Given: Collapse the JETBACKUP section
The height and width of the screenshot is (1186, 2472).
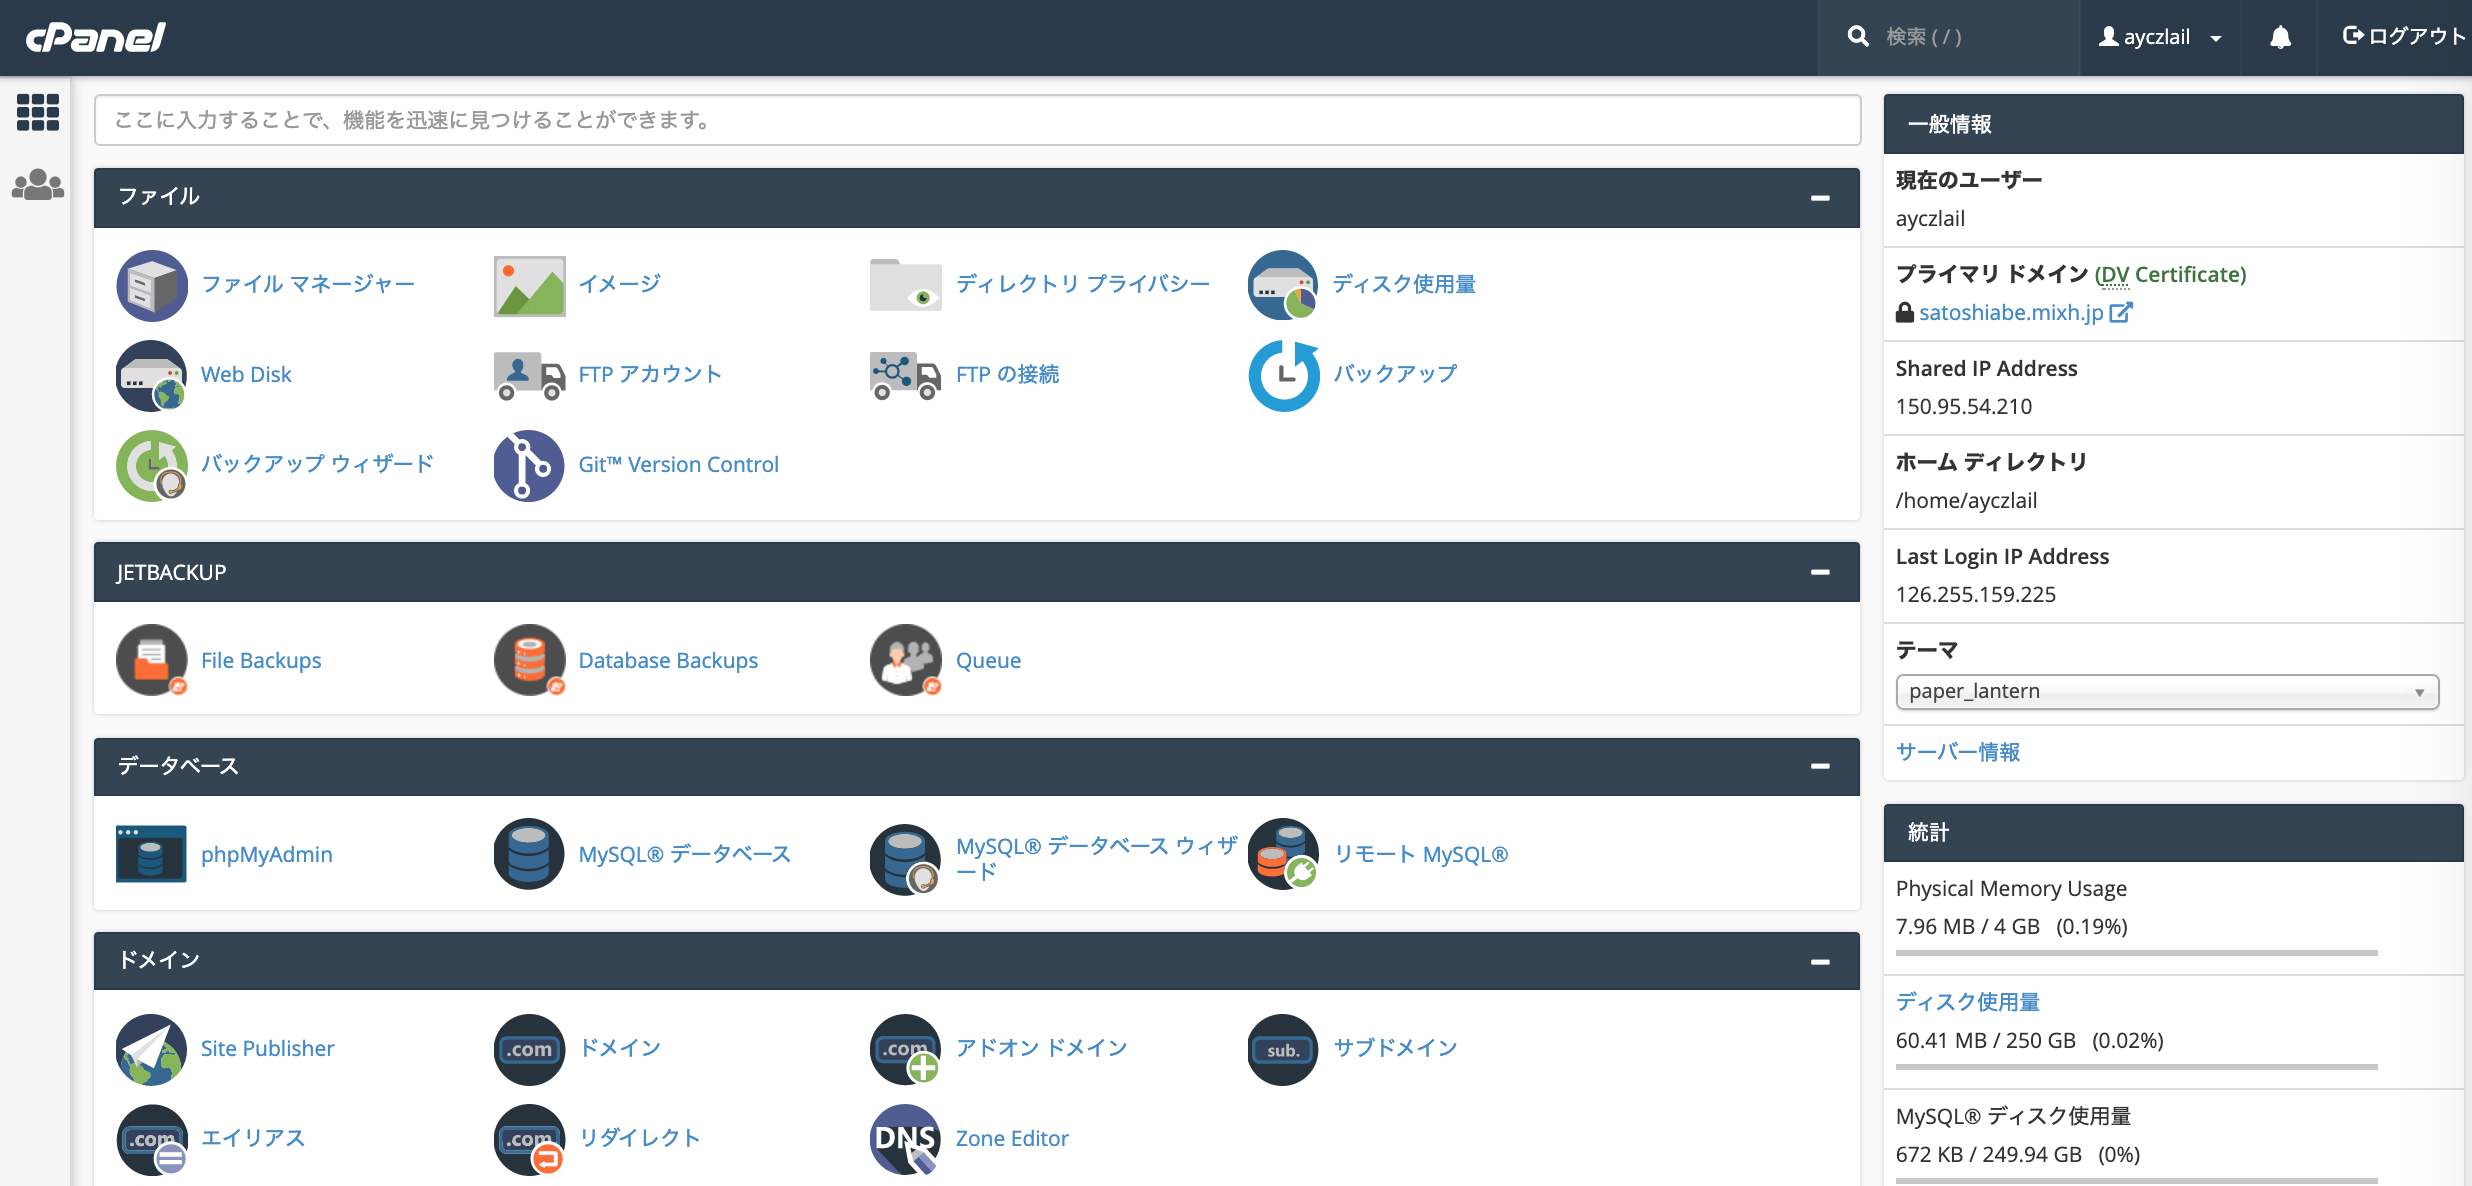Looking at the screenshot, I should click(x=1820, y=572).
